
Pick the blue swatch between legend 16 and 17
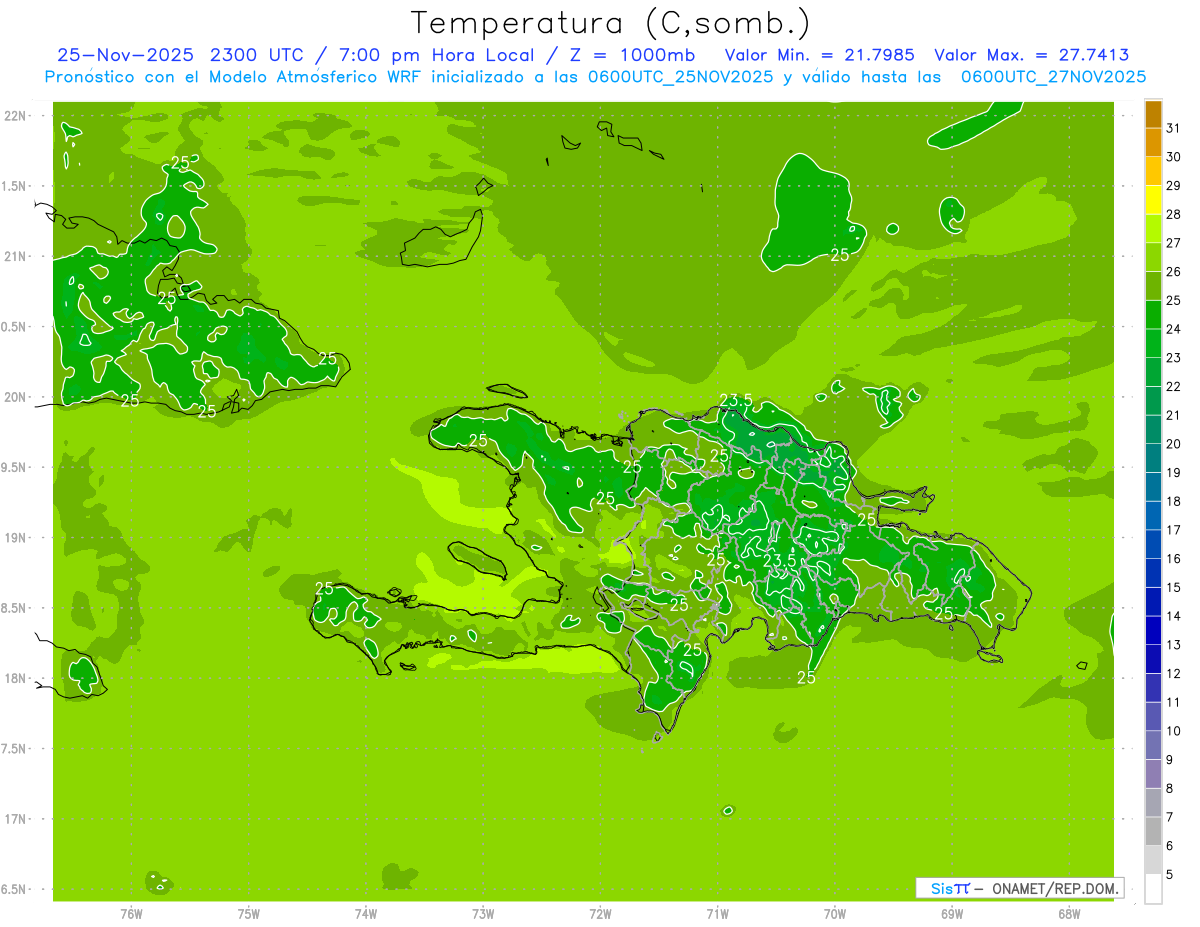click(1153, 545)
